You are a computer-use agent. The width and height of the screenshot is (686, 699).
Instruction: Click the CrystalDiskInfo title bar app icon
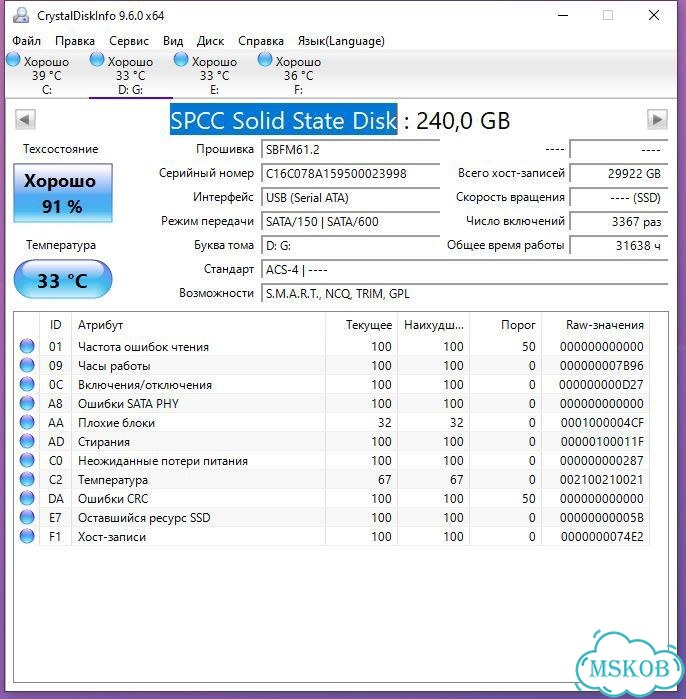click(21, 15)
